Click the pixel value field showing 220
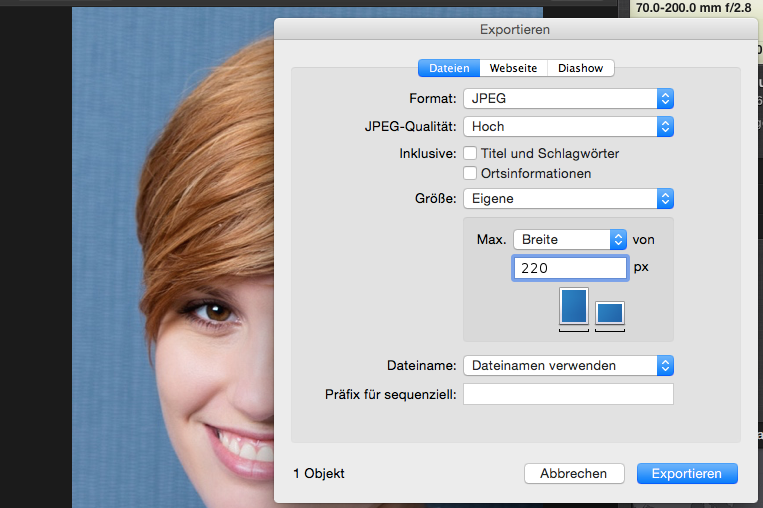This screenshot has height=508, width=763. tap(570, 268)
